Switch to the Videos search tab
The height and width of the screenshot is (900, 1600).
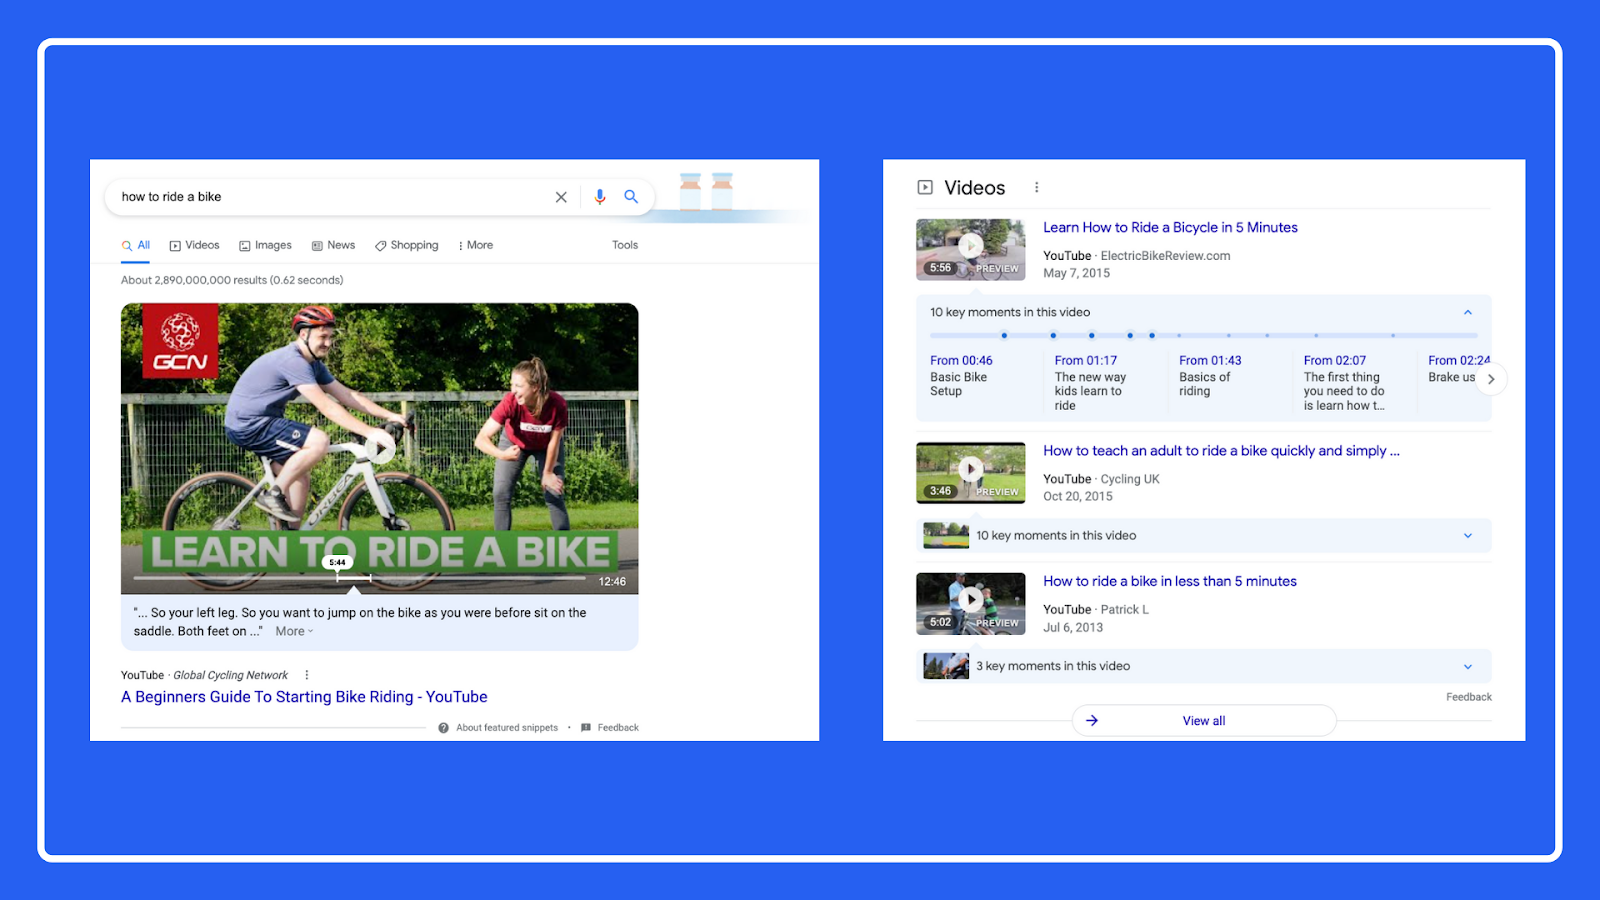194,245
